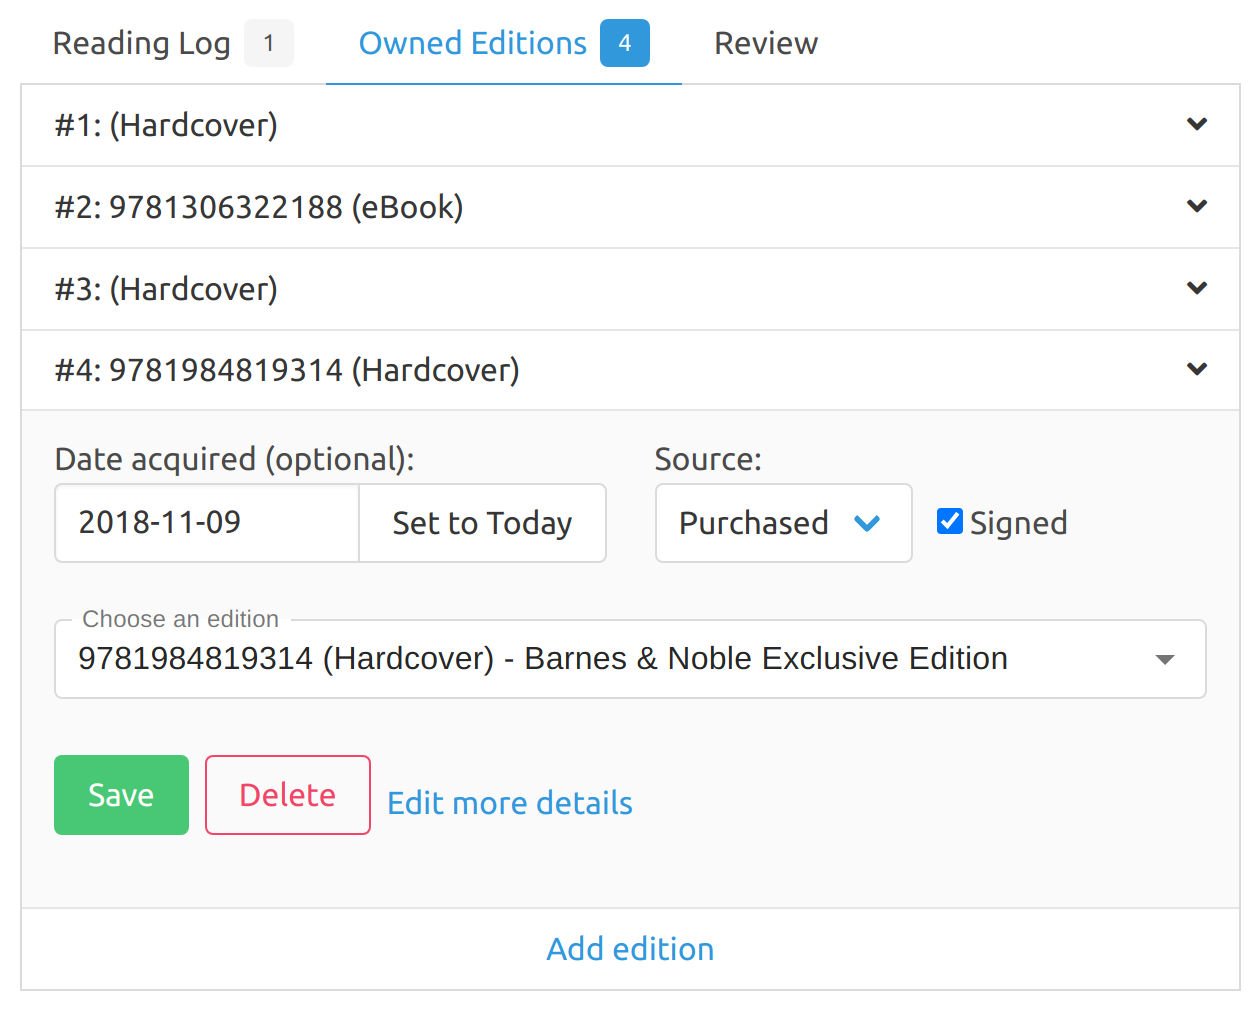
Task: Click the Reading Log count badge showing 1
Action: (x=268, y=44)
